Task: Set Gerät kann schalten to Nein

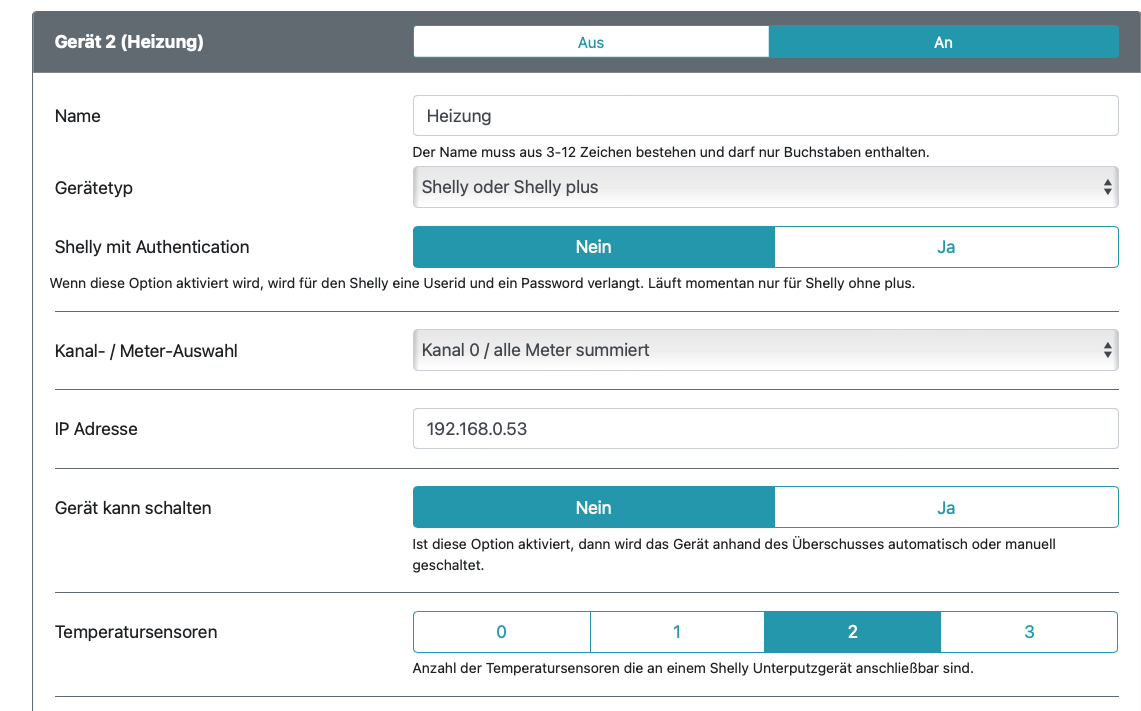Action: pos(593,508)
